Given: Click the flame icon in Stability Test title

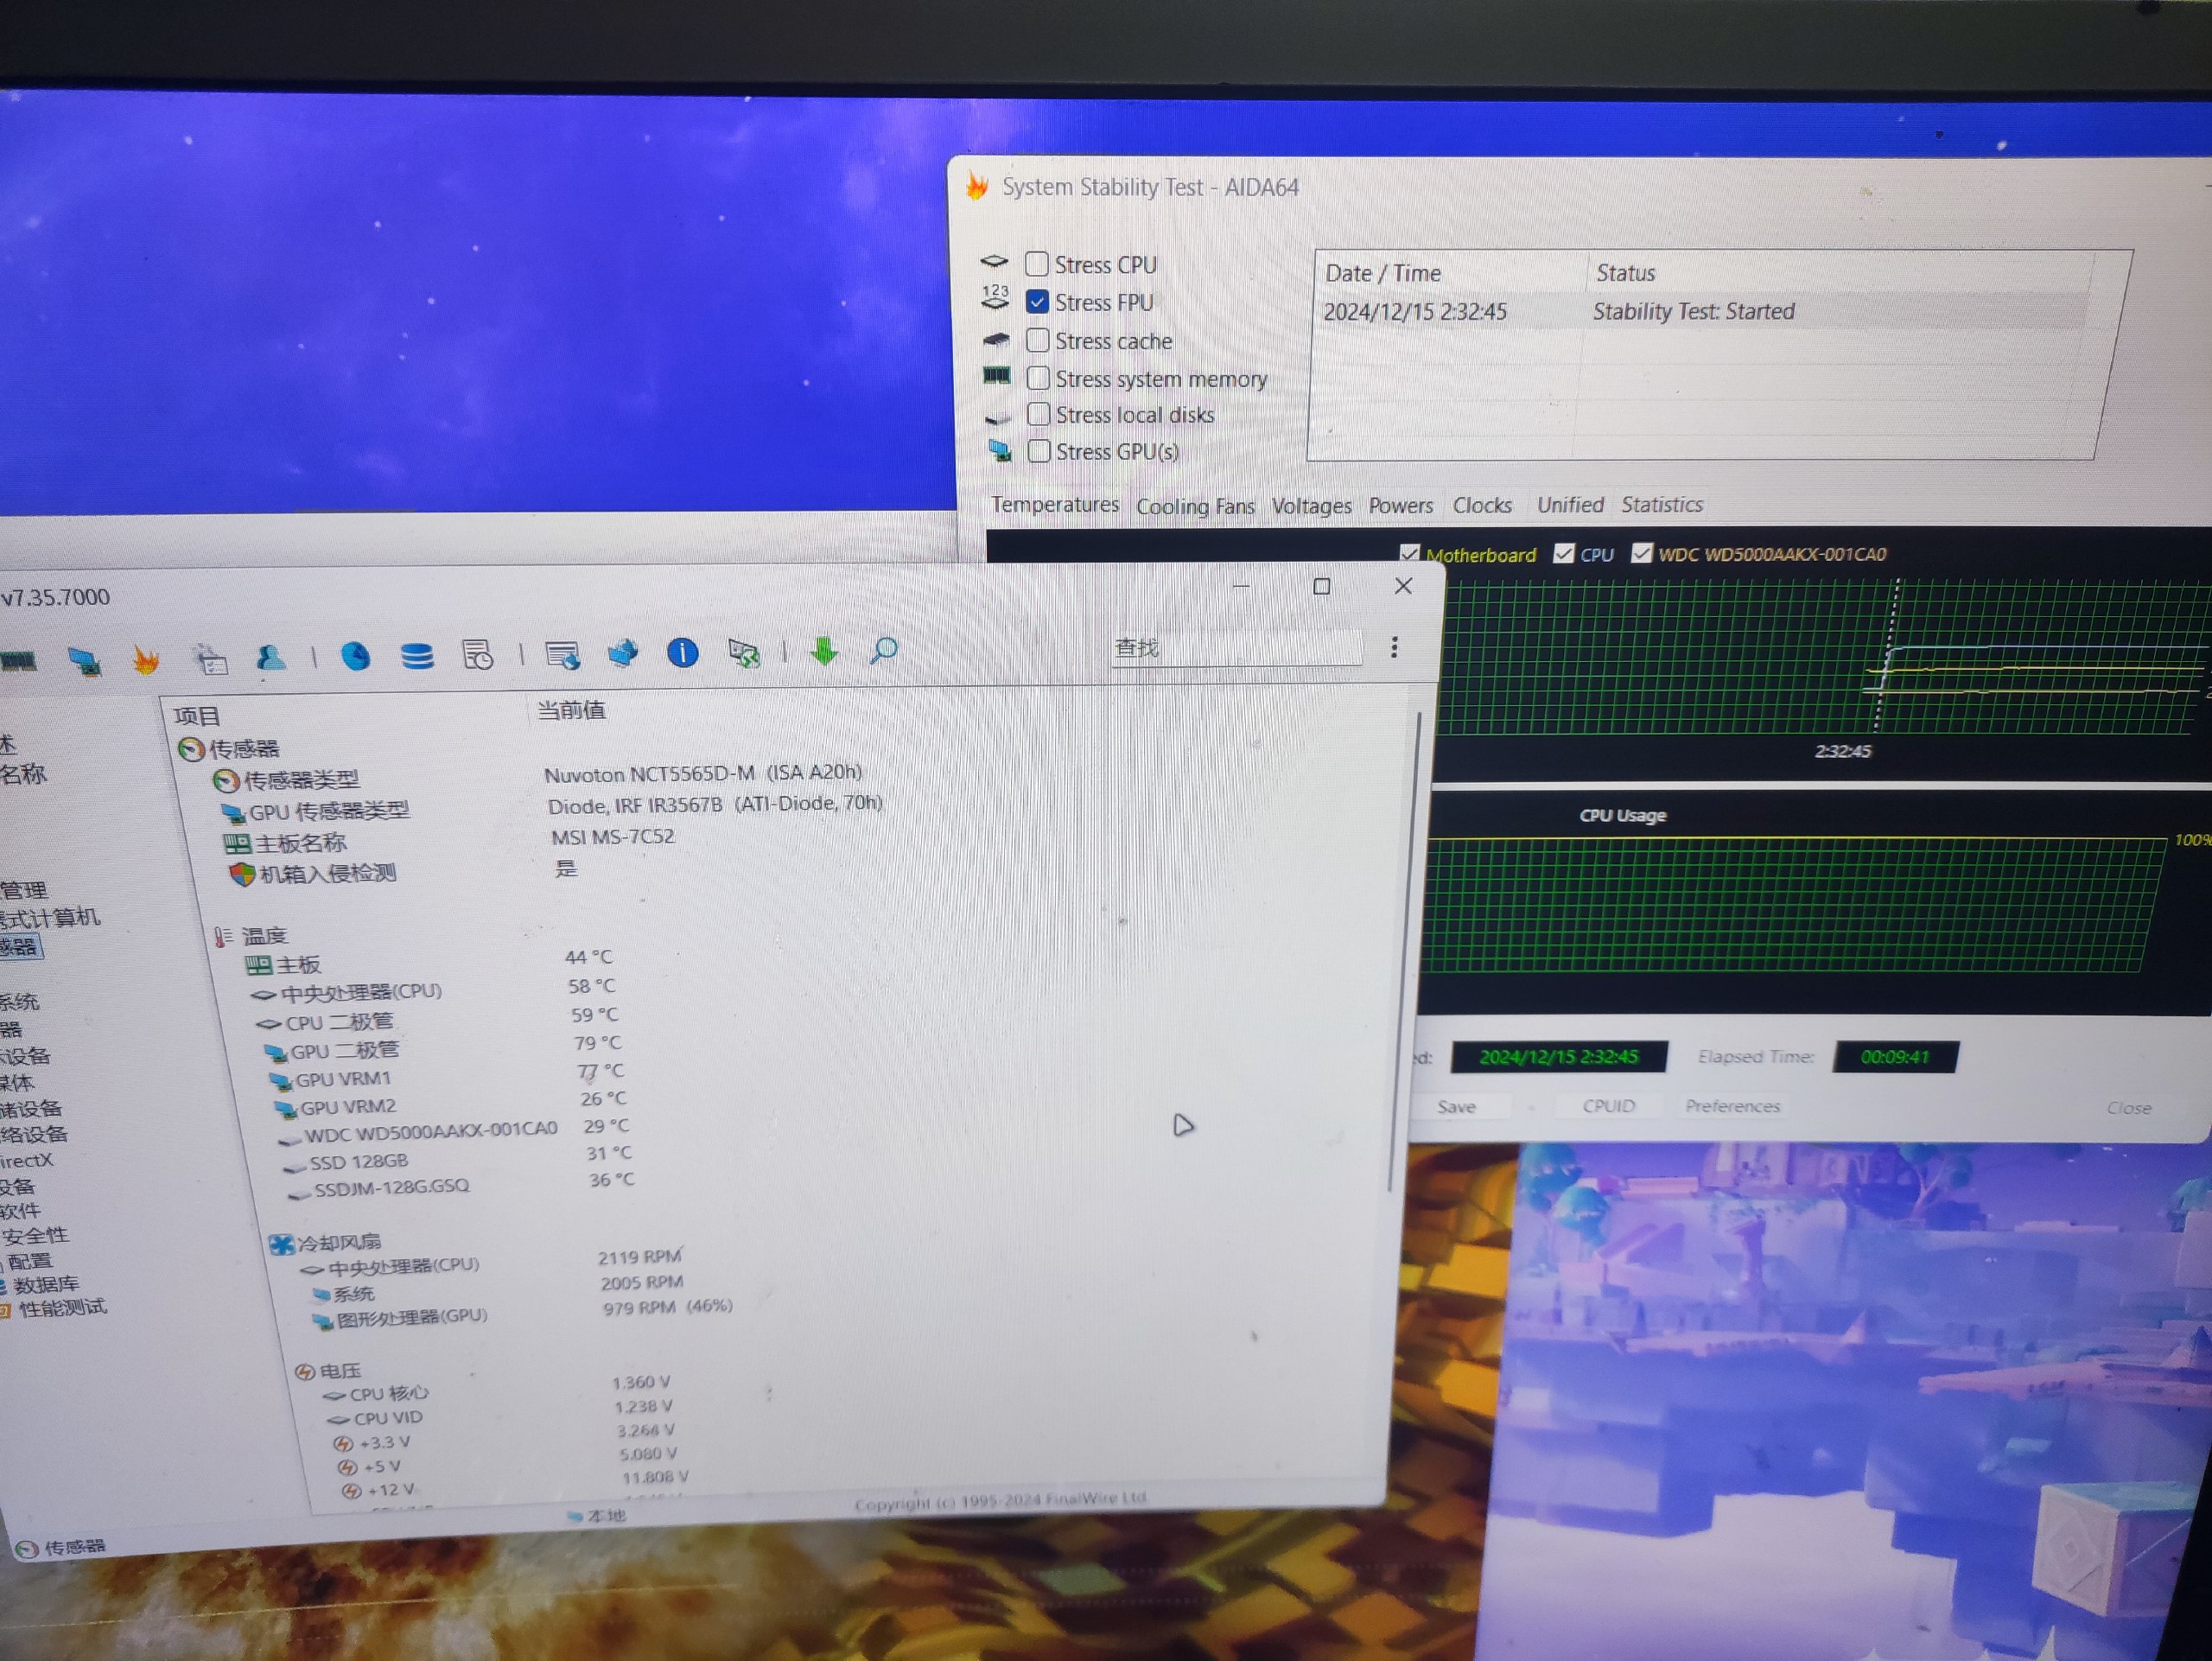Looking at the screenshot, I should (x=977, y=186).
